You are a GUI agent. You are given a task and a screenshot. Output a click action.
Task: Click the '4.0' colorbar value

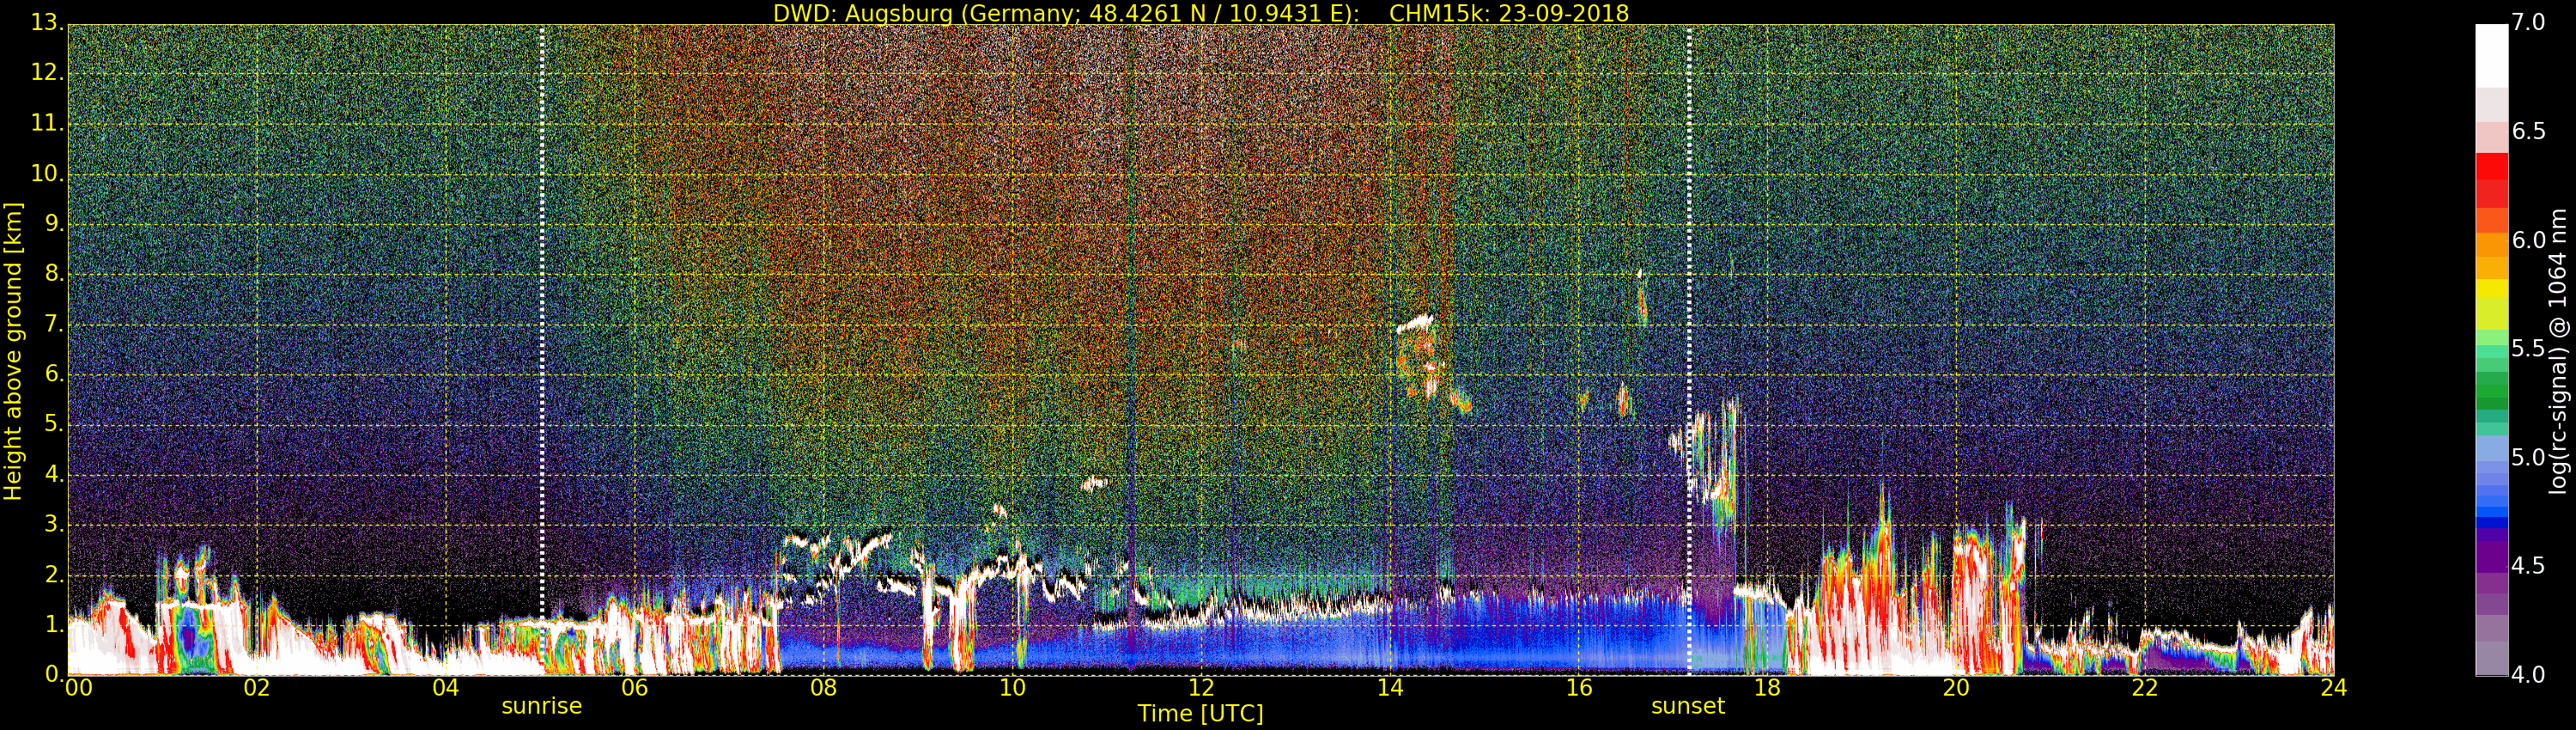pyautogui.click(x=2528, y=675)
